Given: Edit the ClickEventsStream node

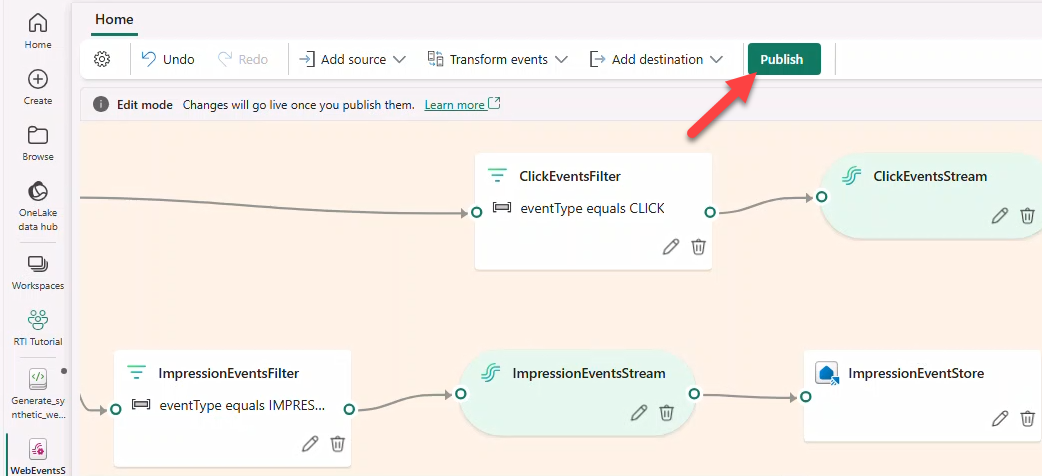Looking at the screenshot, I should click(1000, 215).
